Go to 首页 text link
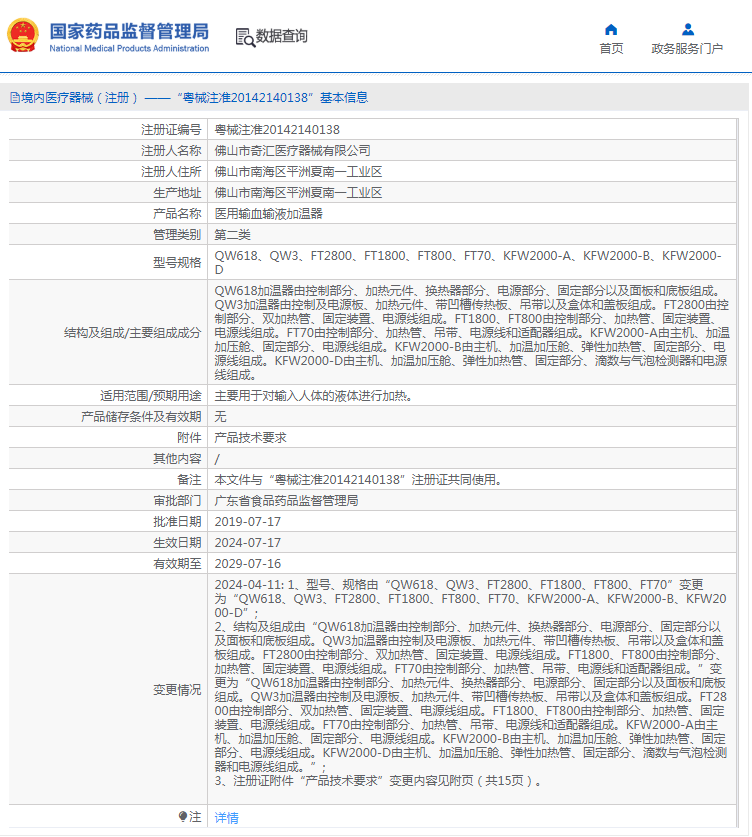Screen dimensions: 752x837 (611, 49)
